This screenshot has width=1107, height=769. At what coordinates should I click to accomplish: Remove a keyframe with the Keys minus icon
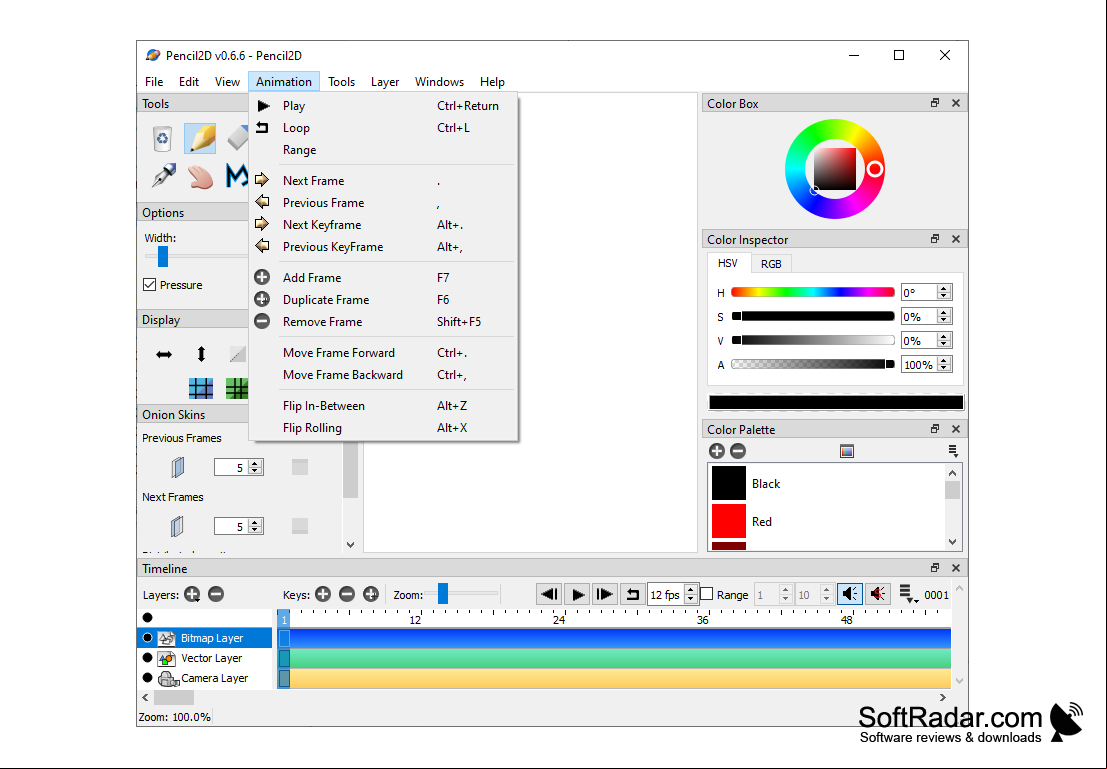tap(347, 595)
